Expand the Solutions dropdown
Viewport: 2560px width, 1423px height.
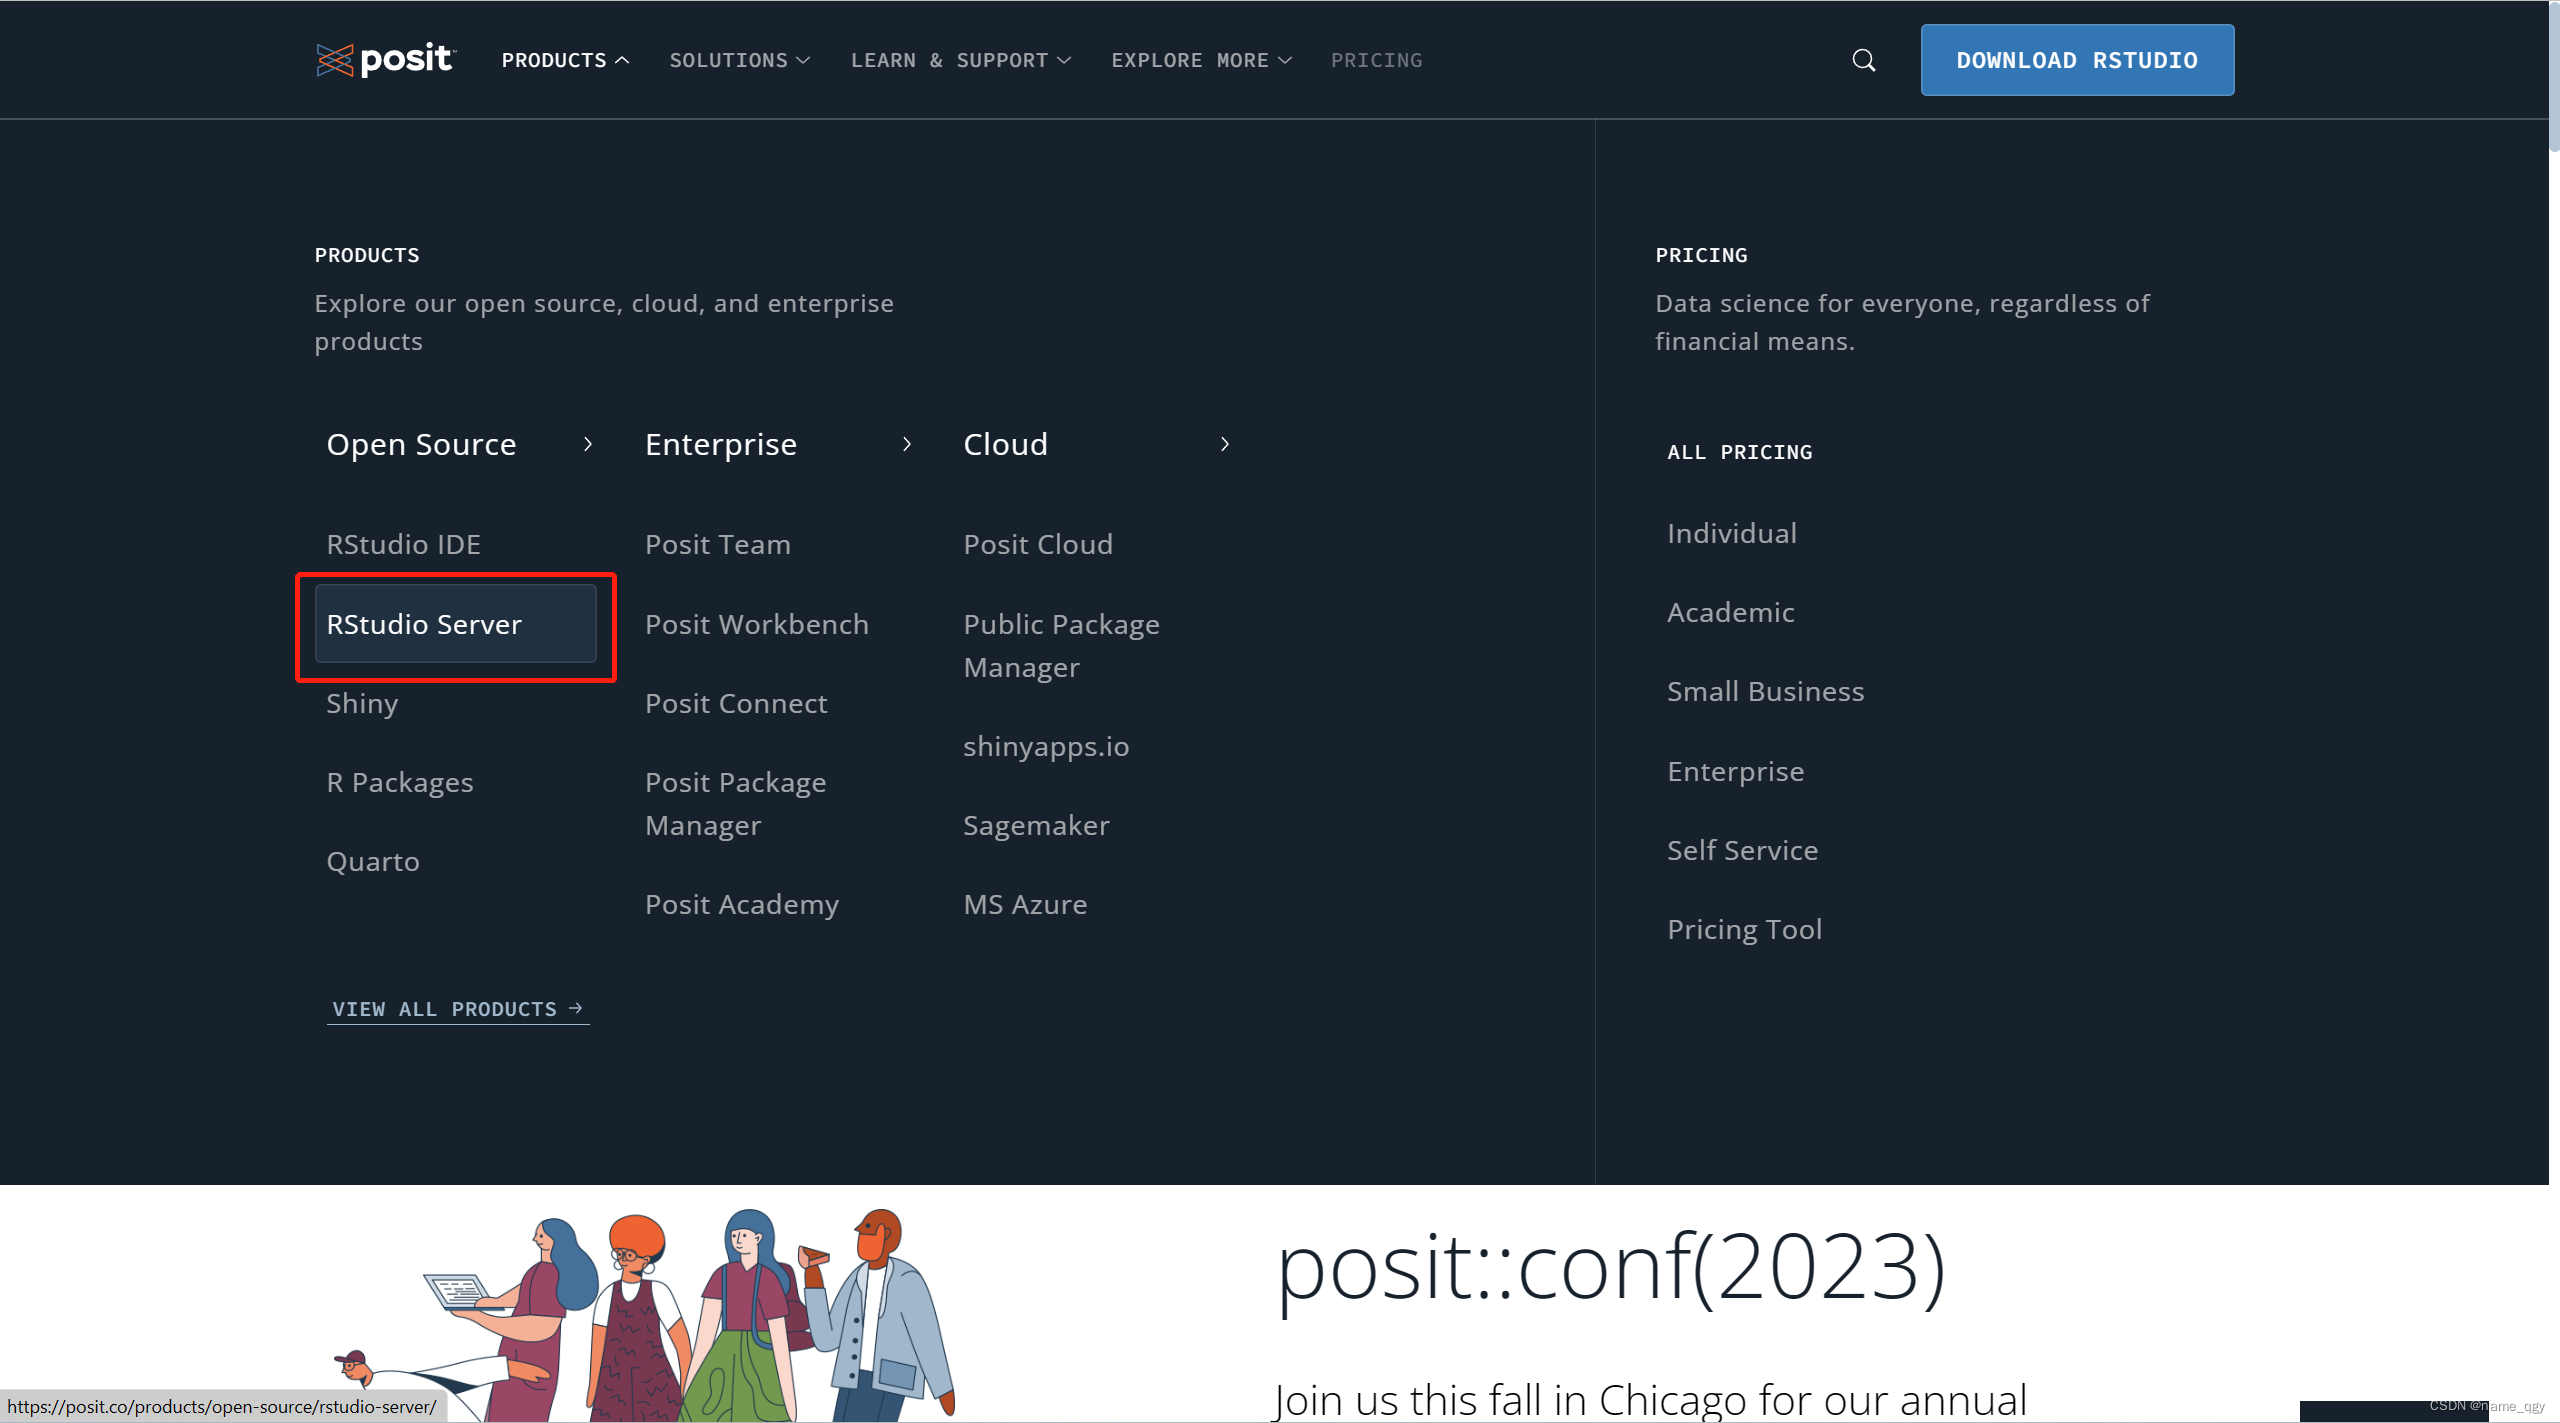tap(739, 60)
